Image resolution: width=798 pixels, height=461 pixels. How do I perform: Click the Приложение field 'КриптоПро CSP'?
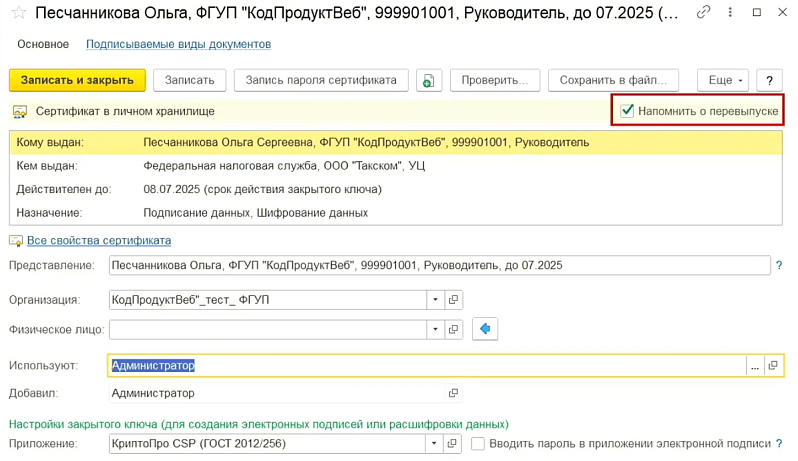point(267,444)
